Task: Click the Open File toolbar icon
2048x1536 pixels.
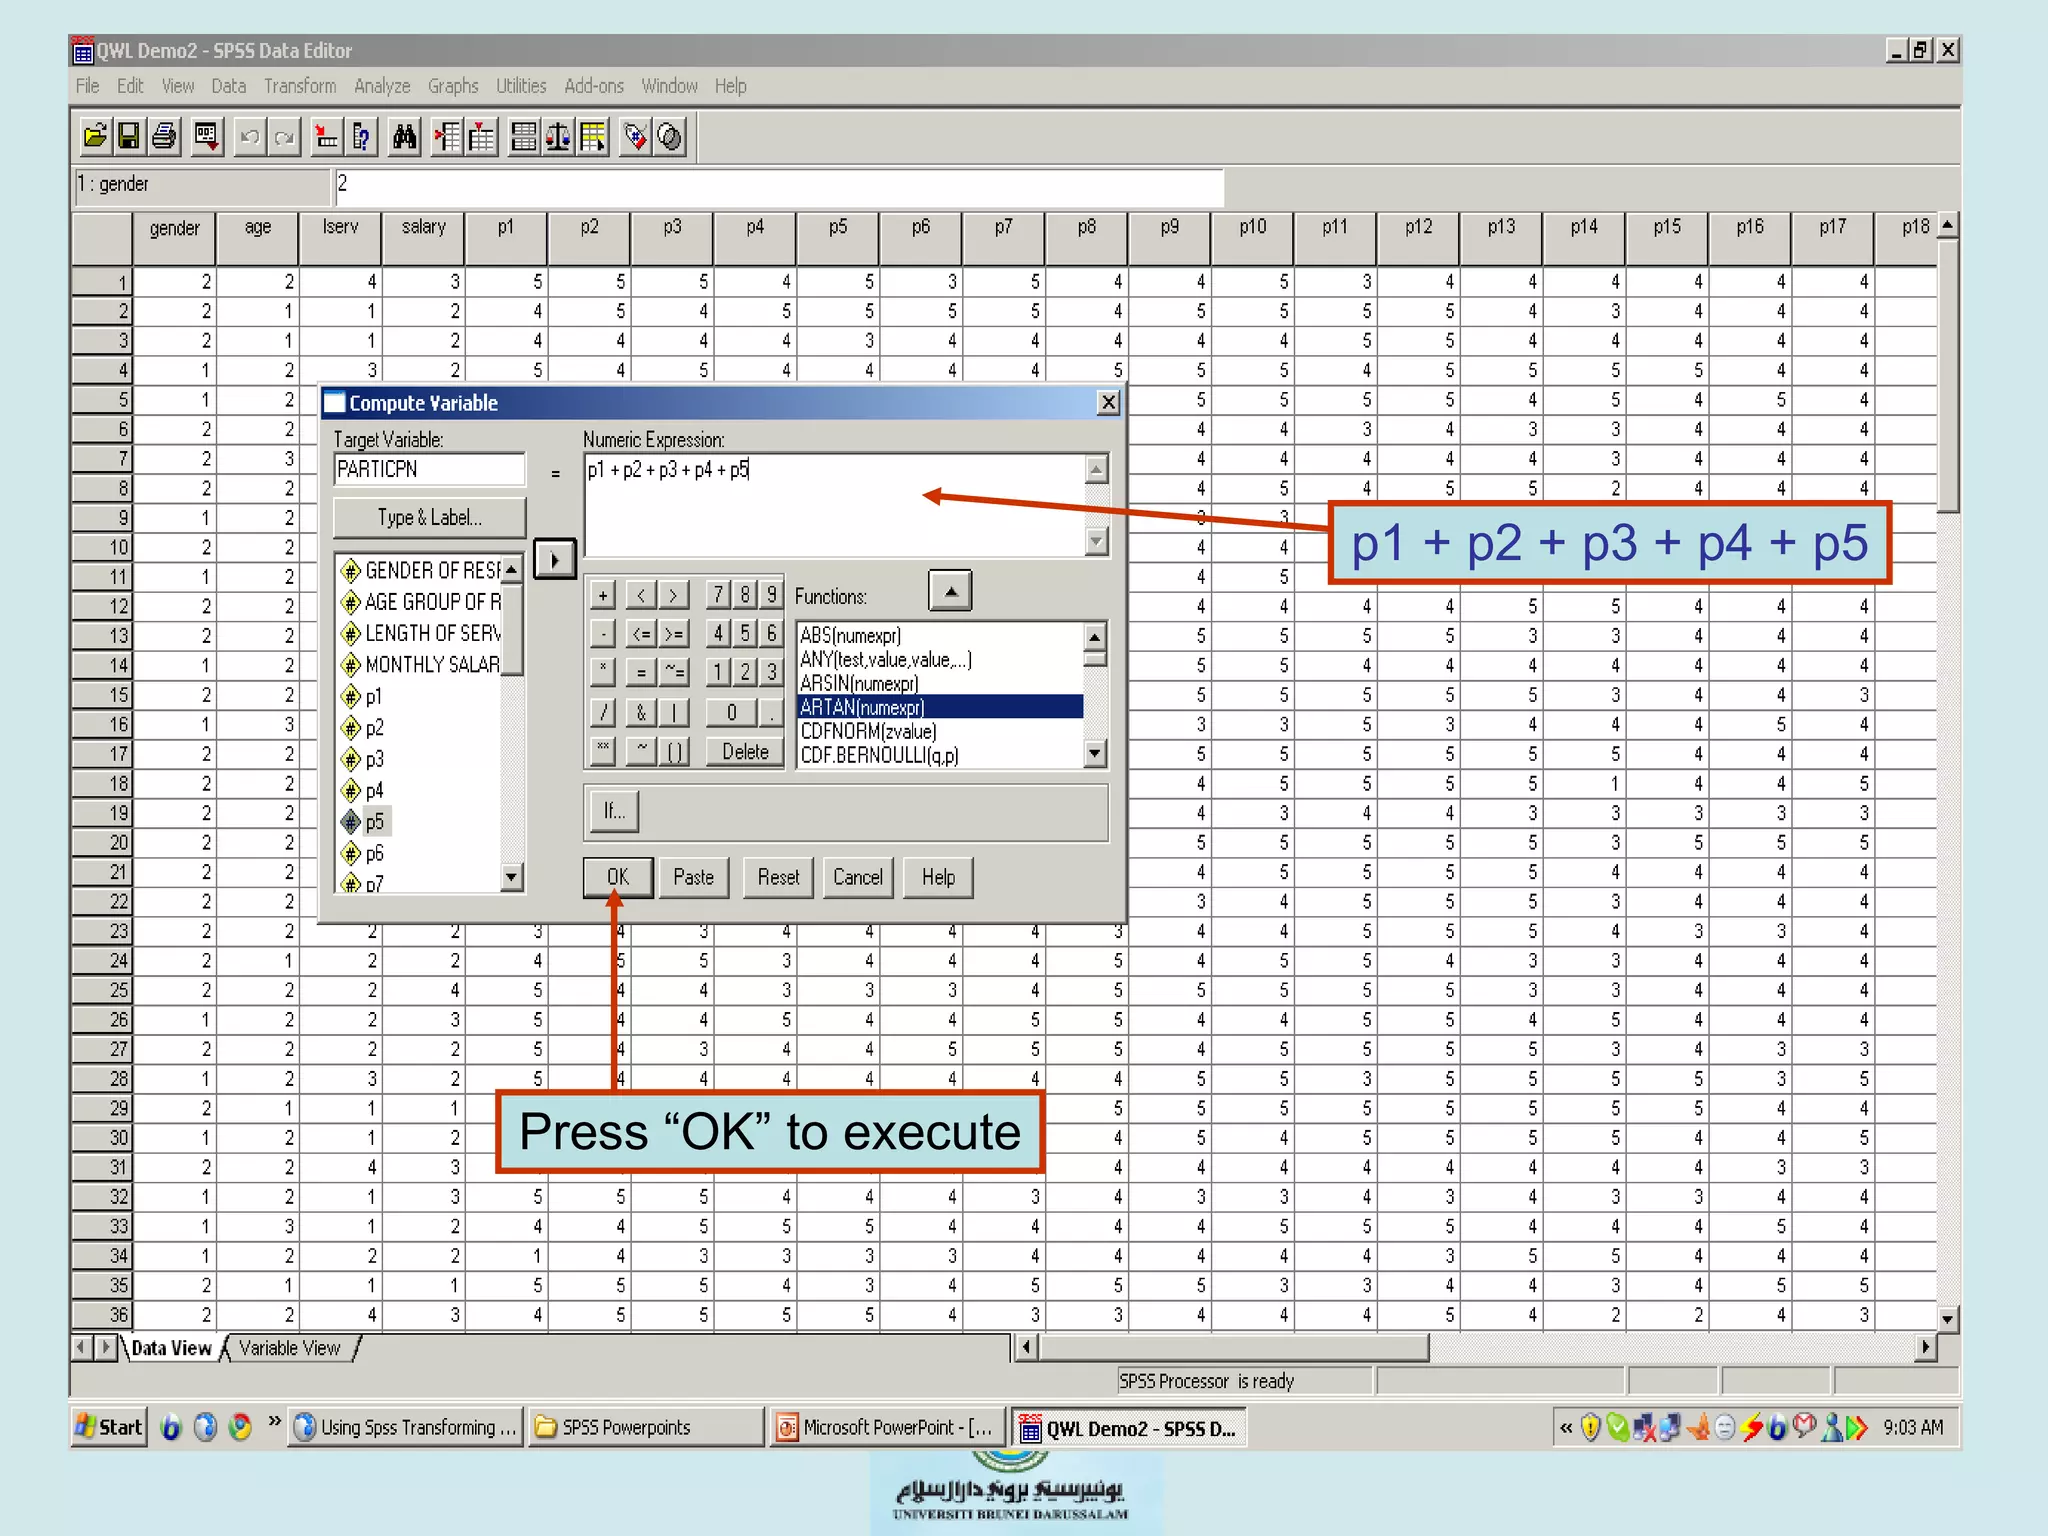Action: pos(96,136)
